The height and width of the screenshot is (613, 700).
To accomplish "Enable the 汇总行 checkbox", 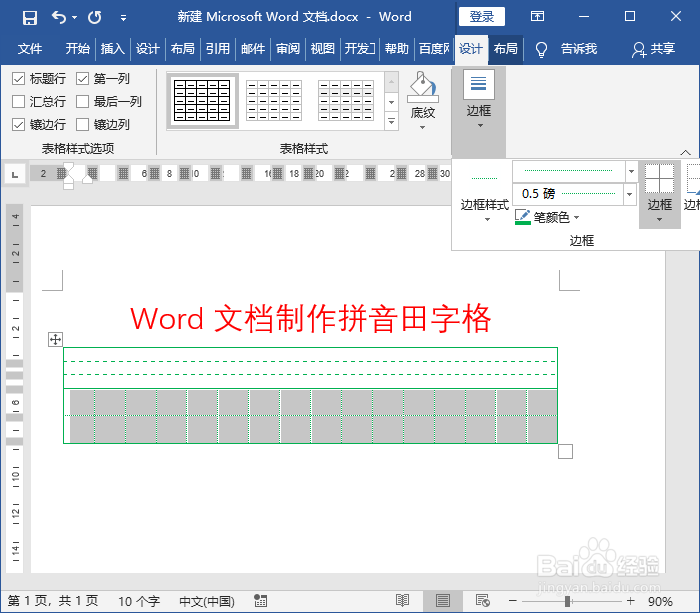I will pyautogui.click(x=18, y=102).
